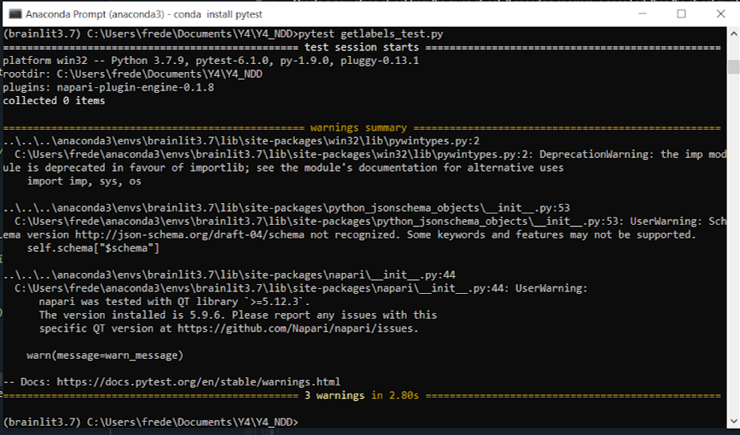The height and width of the screenshot is (435, 740).
Task: Click the vertical scrollbar thumb
Action: click(733, 67)
